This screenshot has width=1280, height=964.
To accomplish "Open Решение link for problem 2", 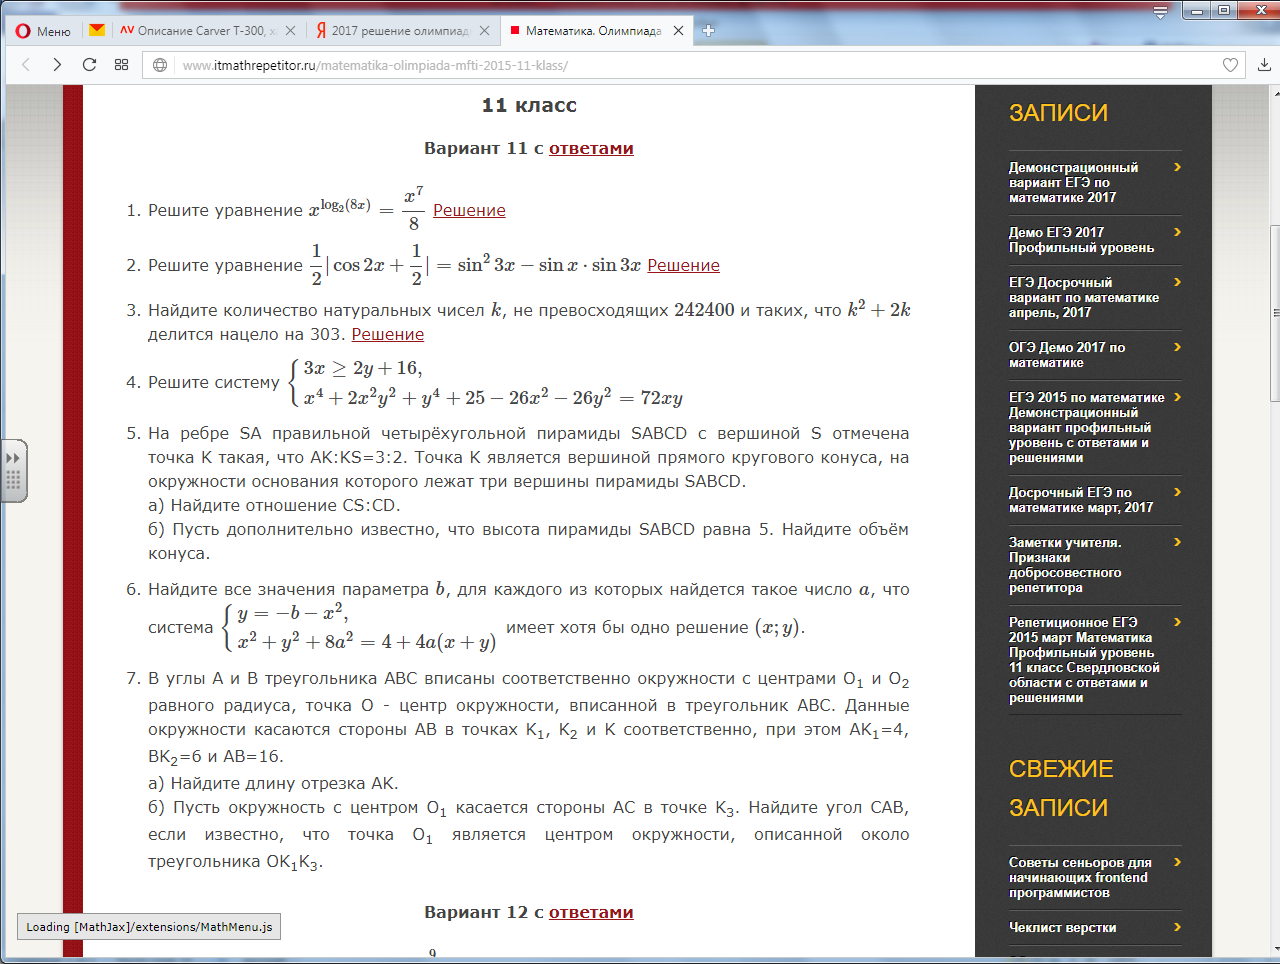I will tap(683, 265).
